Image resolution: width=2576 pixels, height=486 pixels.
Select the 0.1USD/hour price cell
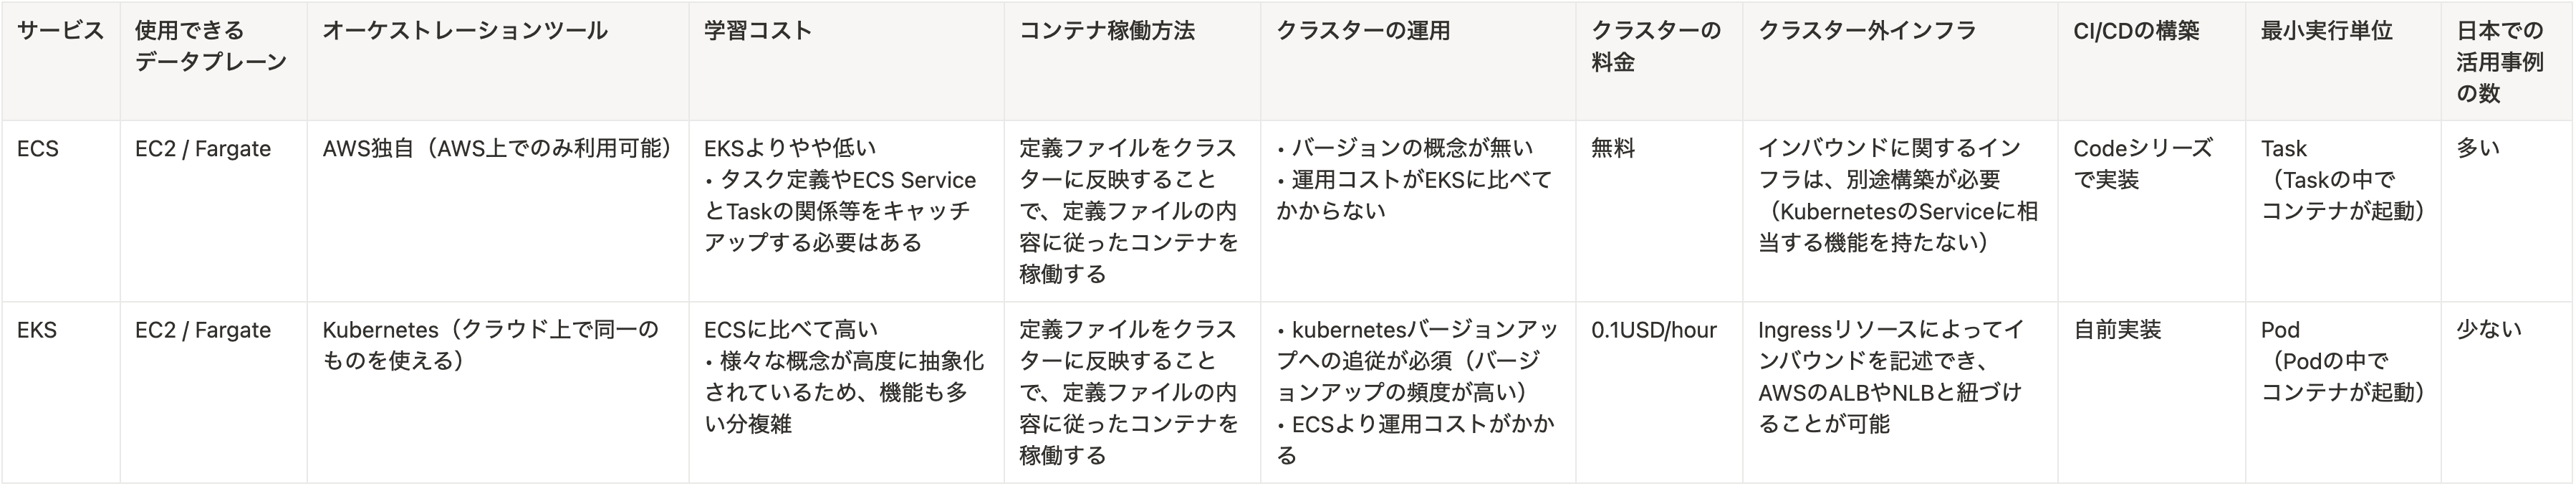pos(1659,392)
